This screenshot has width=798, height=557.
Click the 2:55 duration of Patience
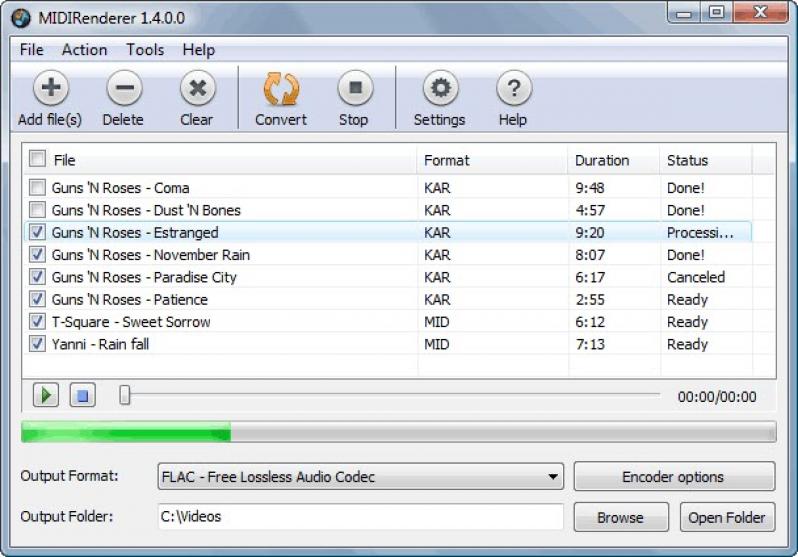590,299
